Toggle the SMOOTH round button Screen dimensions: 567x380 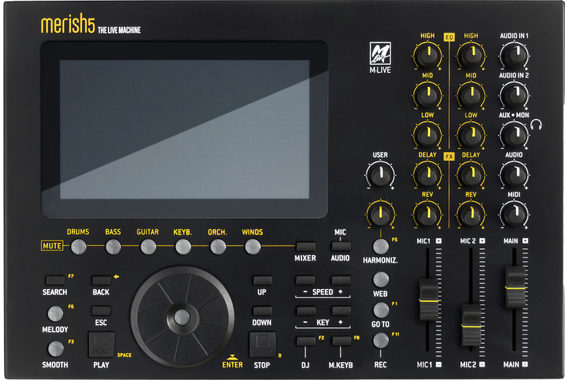pos(56,349)
